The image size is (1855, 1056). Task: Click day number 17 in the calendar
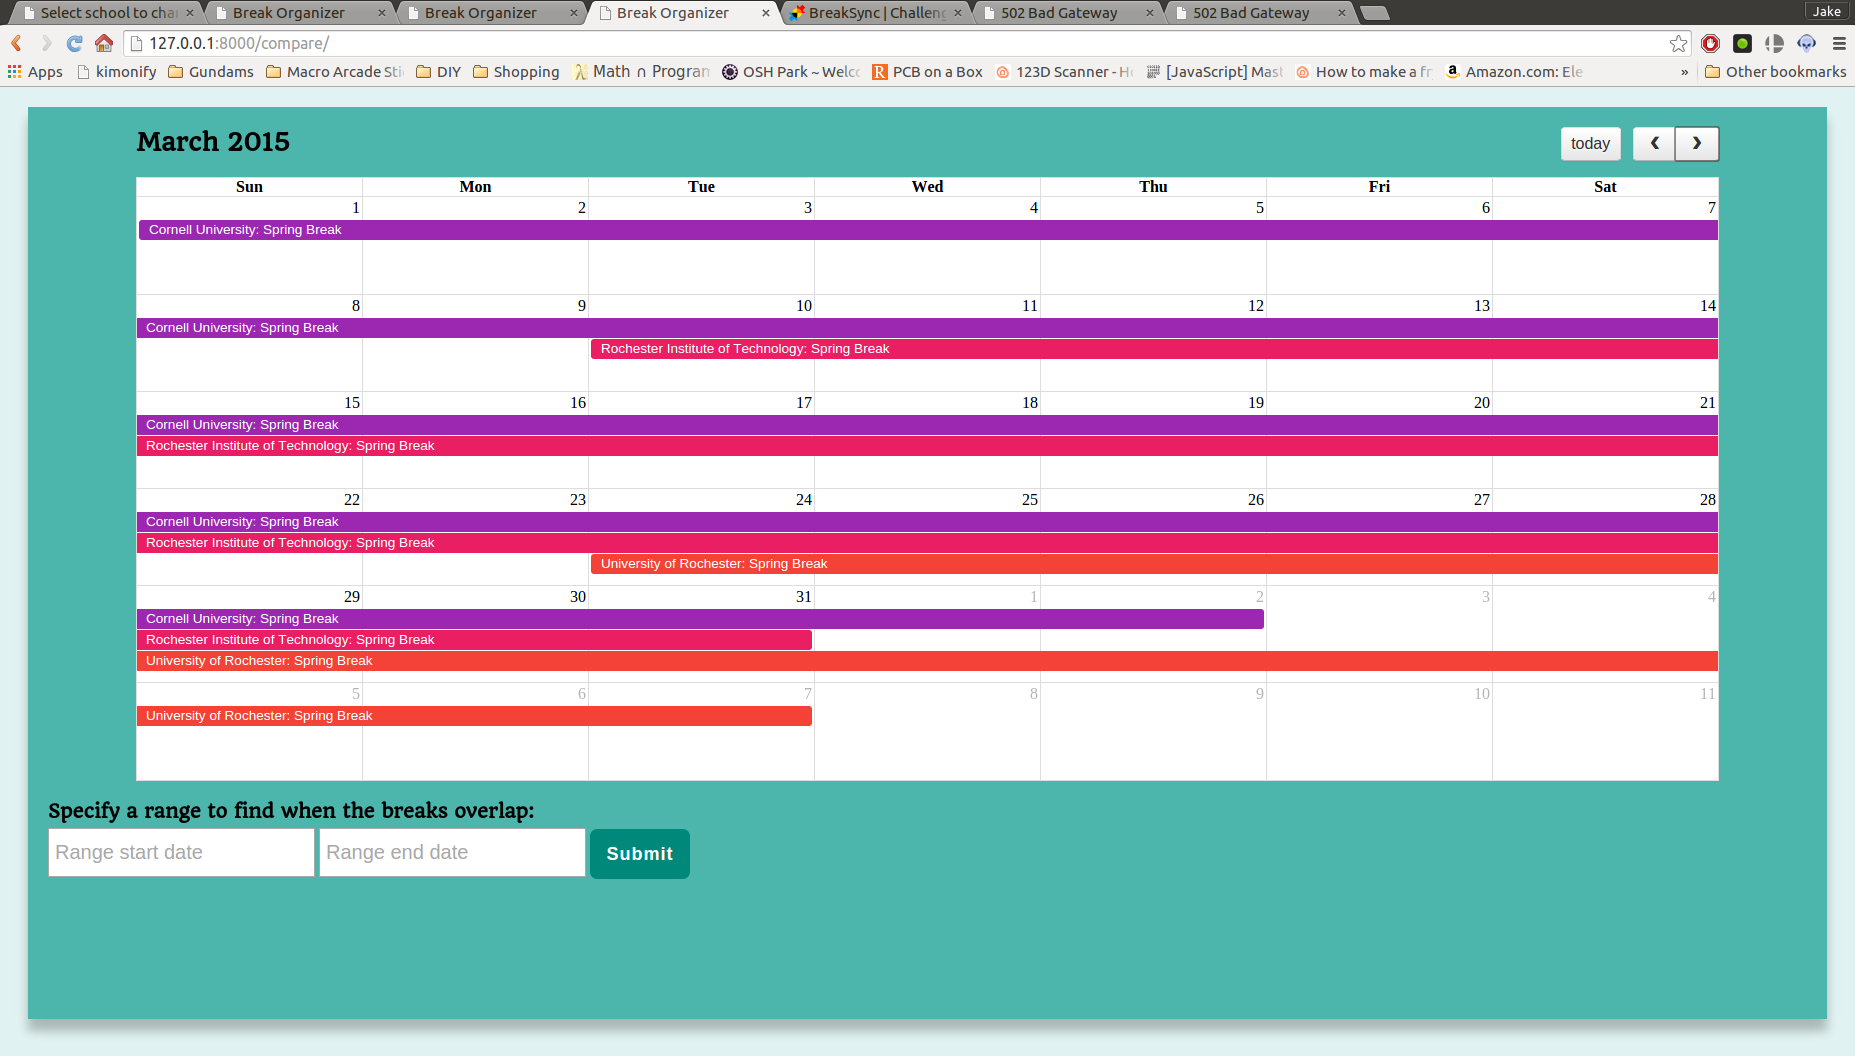804,403
